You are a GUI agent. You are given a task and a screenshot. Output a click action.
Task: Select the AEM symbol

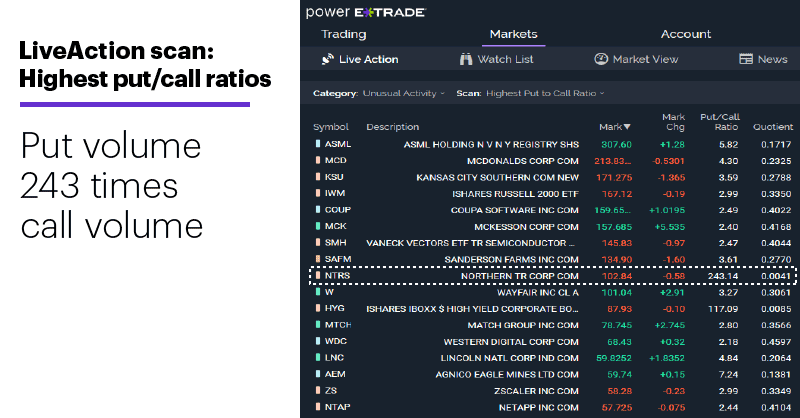(x=335, y=374)
